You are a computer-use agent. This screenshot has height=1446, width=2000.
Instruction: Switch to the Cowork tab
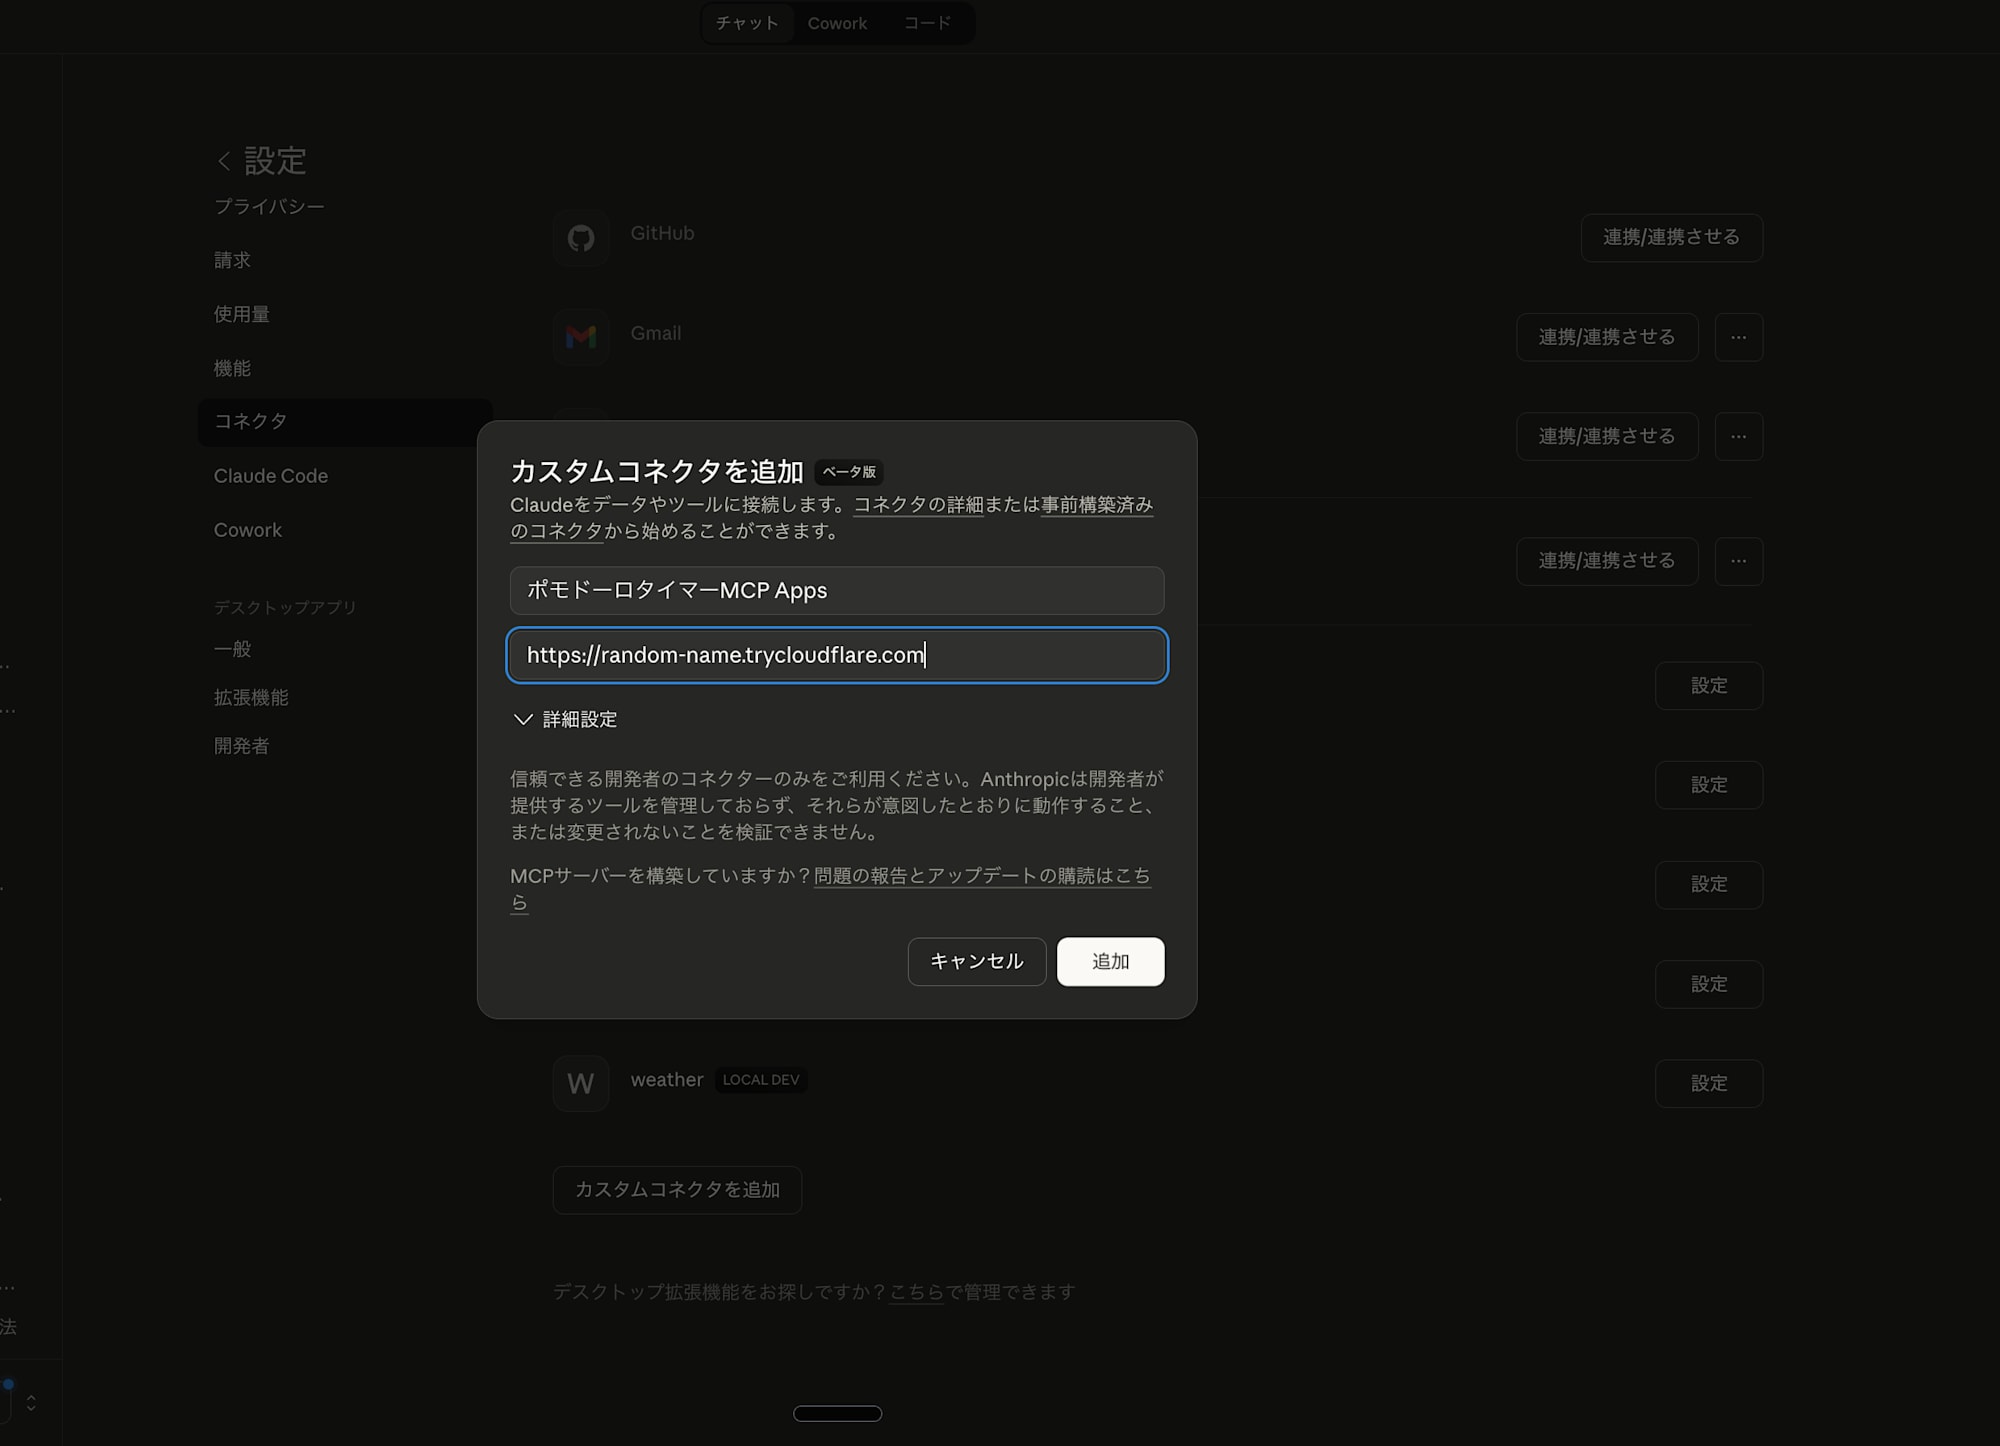837,22
